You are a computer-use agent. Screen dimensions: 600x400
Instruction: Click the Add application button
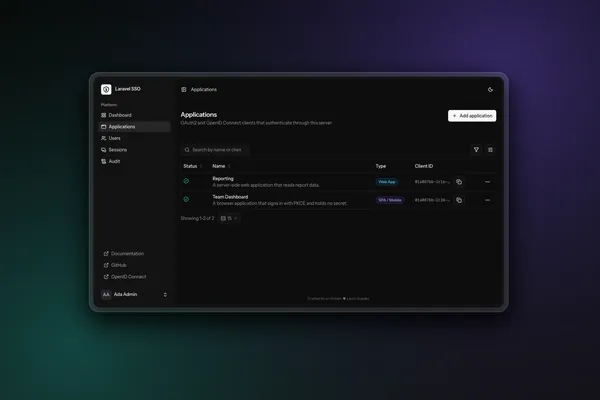(x=472, y=116)
